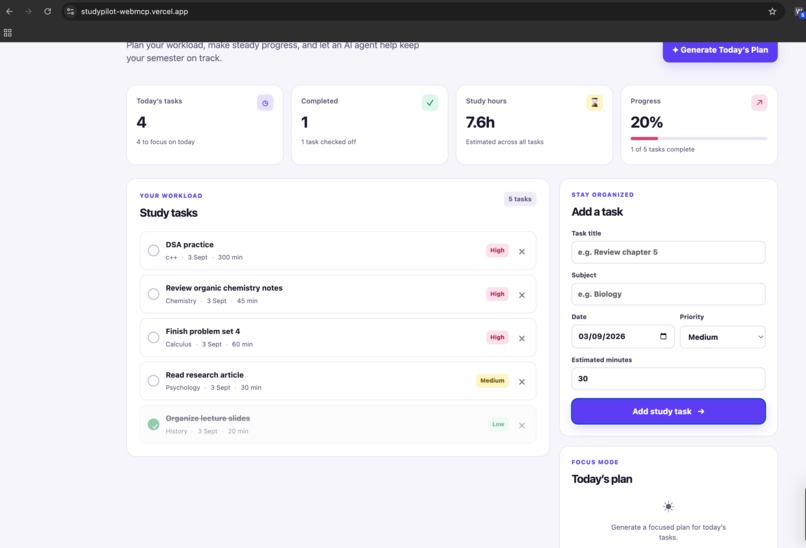
Task: Click the 7.6h study hours value
Action: (x=480, y=122)
